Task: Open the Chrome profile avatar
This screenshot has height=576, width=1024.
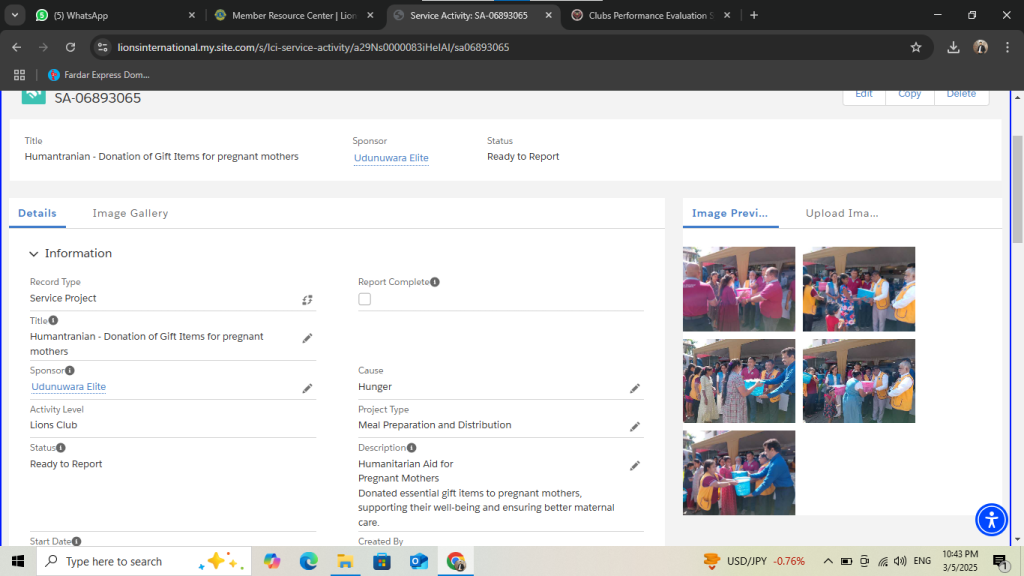Action: (x=980, y=47)
